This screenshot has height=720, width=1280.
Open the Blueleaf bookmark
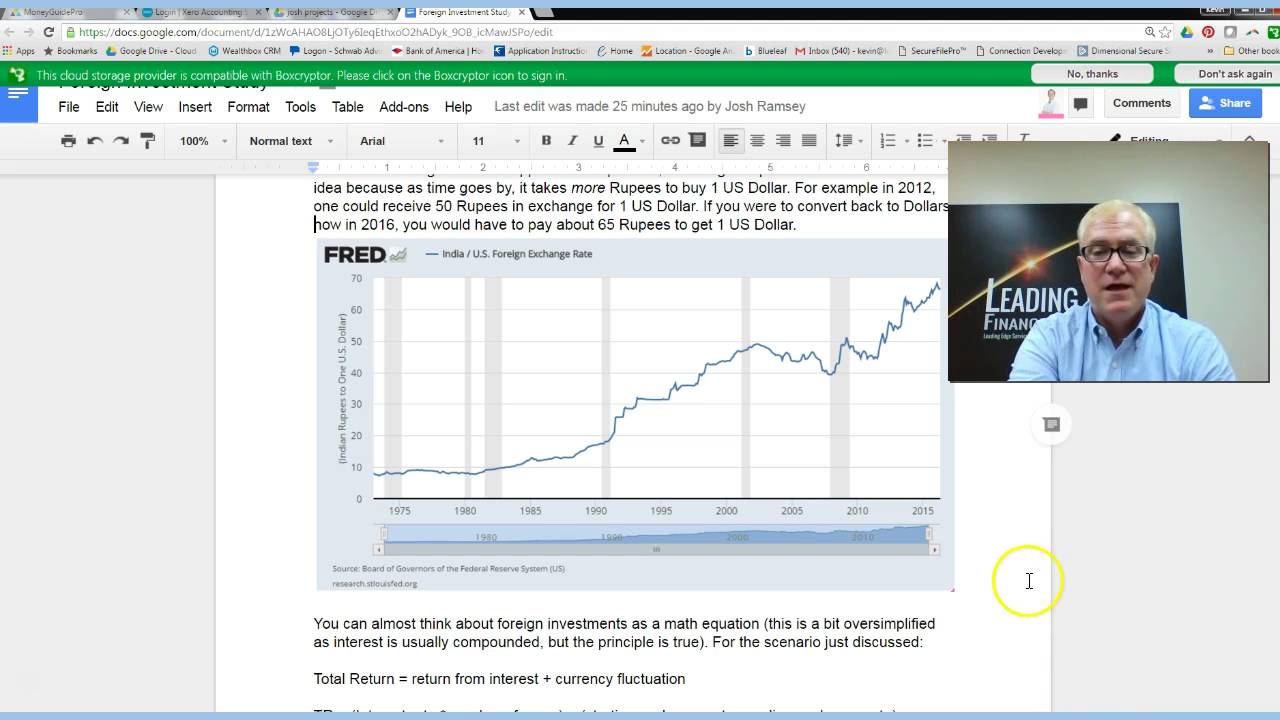coord(767,51)
